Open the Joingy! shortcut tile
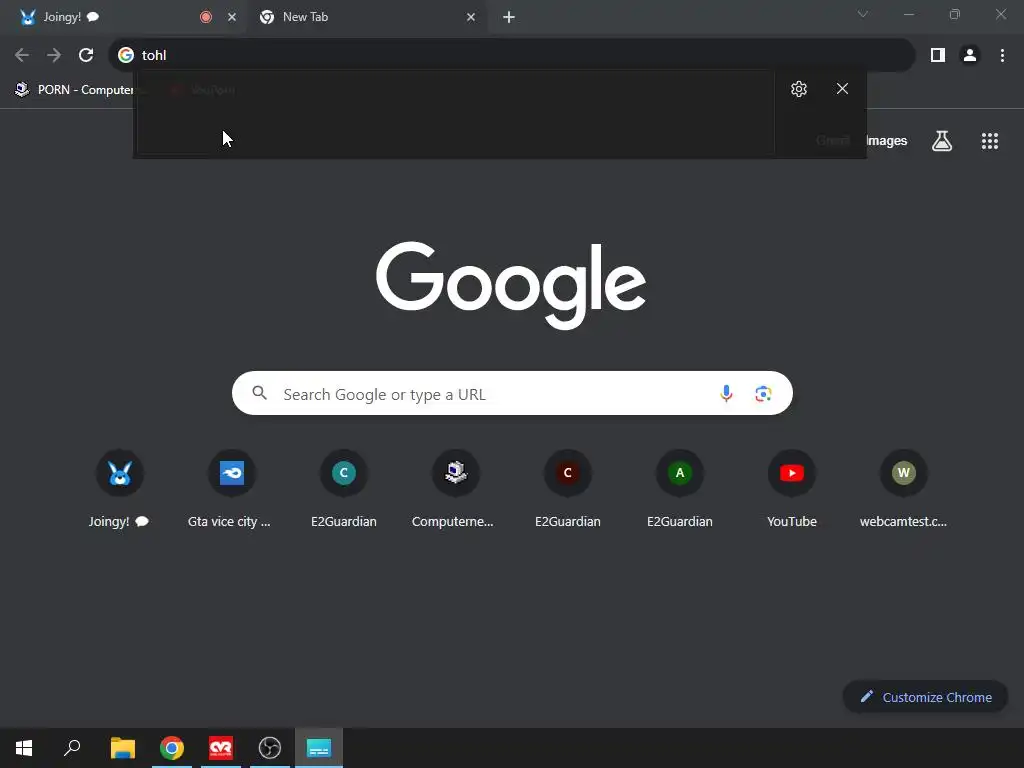 (x=120, y=488)
